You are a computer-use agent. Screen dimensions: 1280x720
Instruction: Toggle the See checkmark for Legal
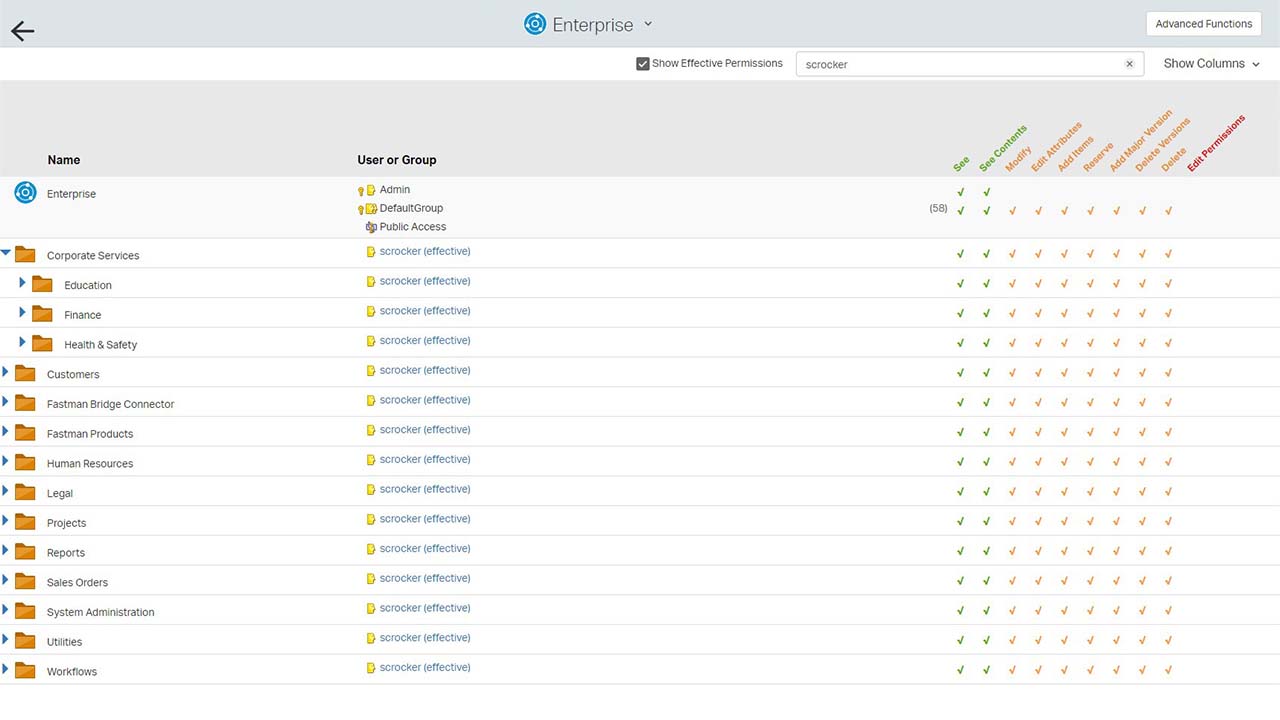(x=961, y=492)
